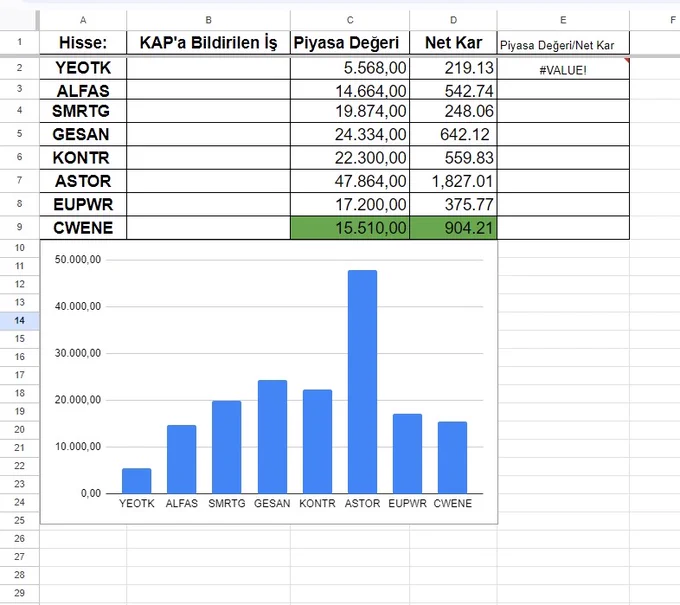Click empty ratio cell in CWENE row

click(x=563, y=228)
